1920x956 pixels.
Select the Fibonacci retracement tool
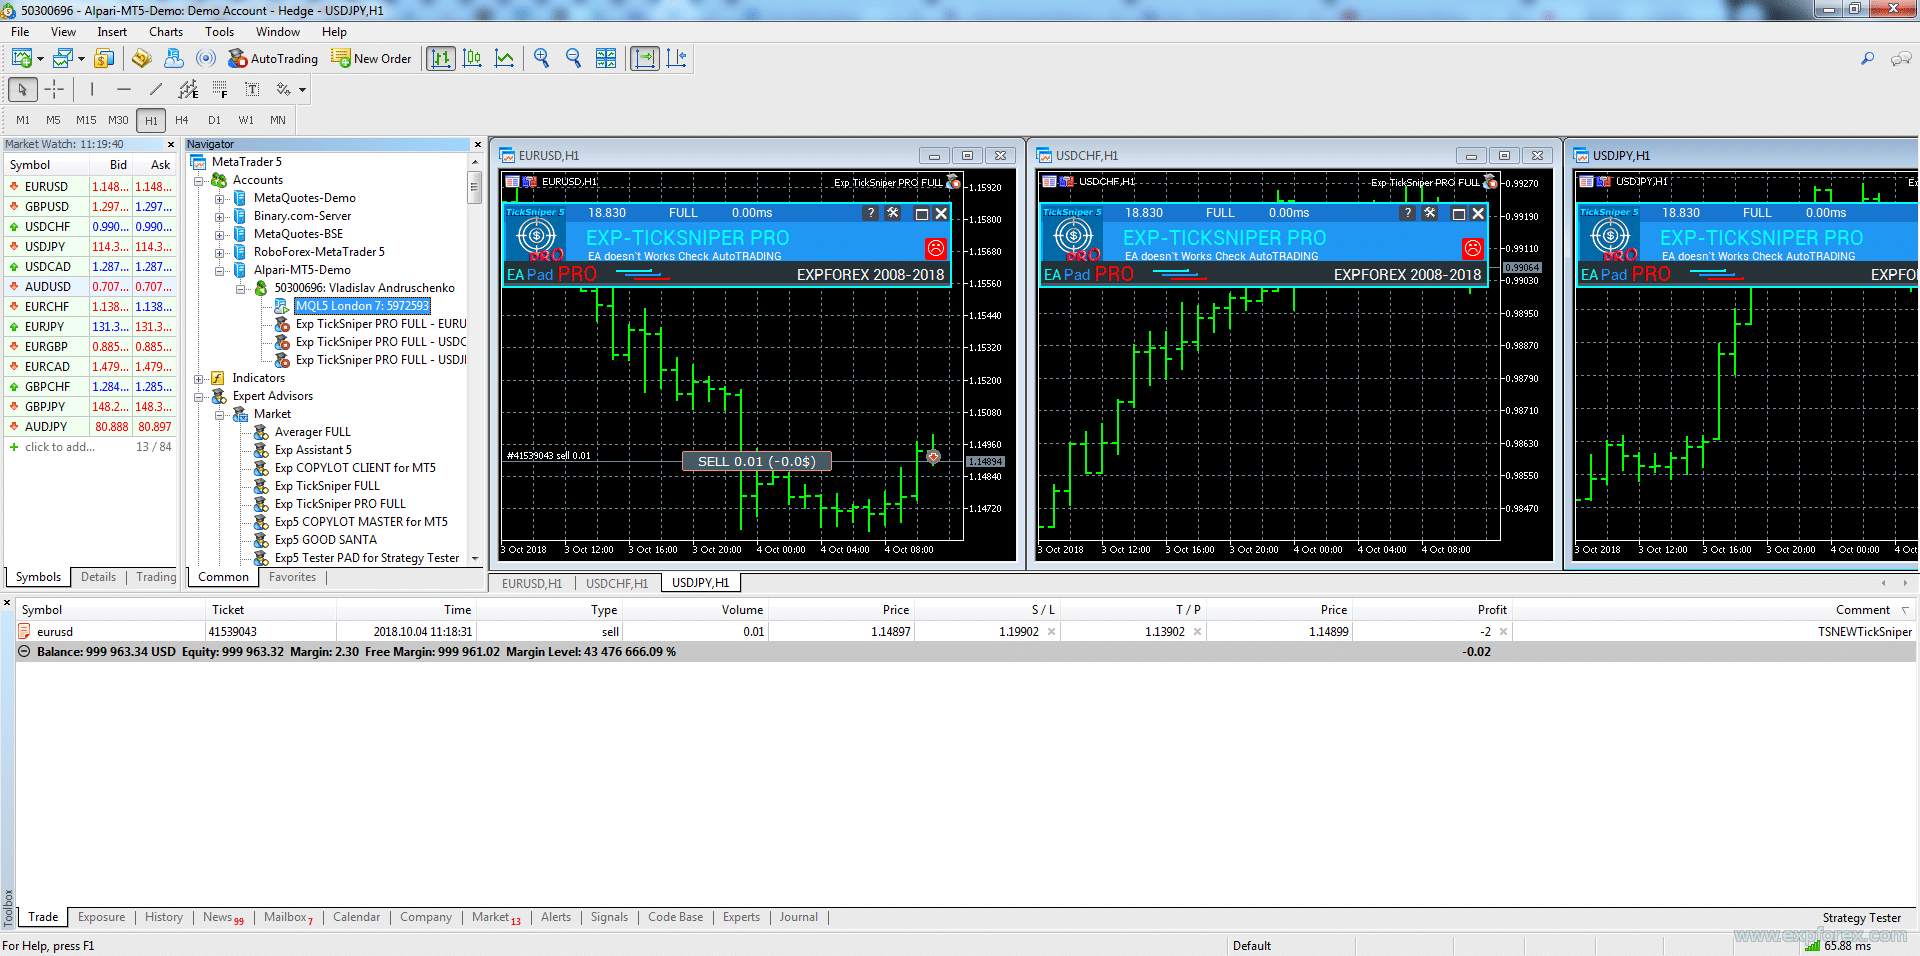(x=220, y=89)
